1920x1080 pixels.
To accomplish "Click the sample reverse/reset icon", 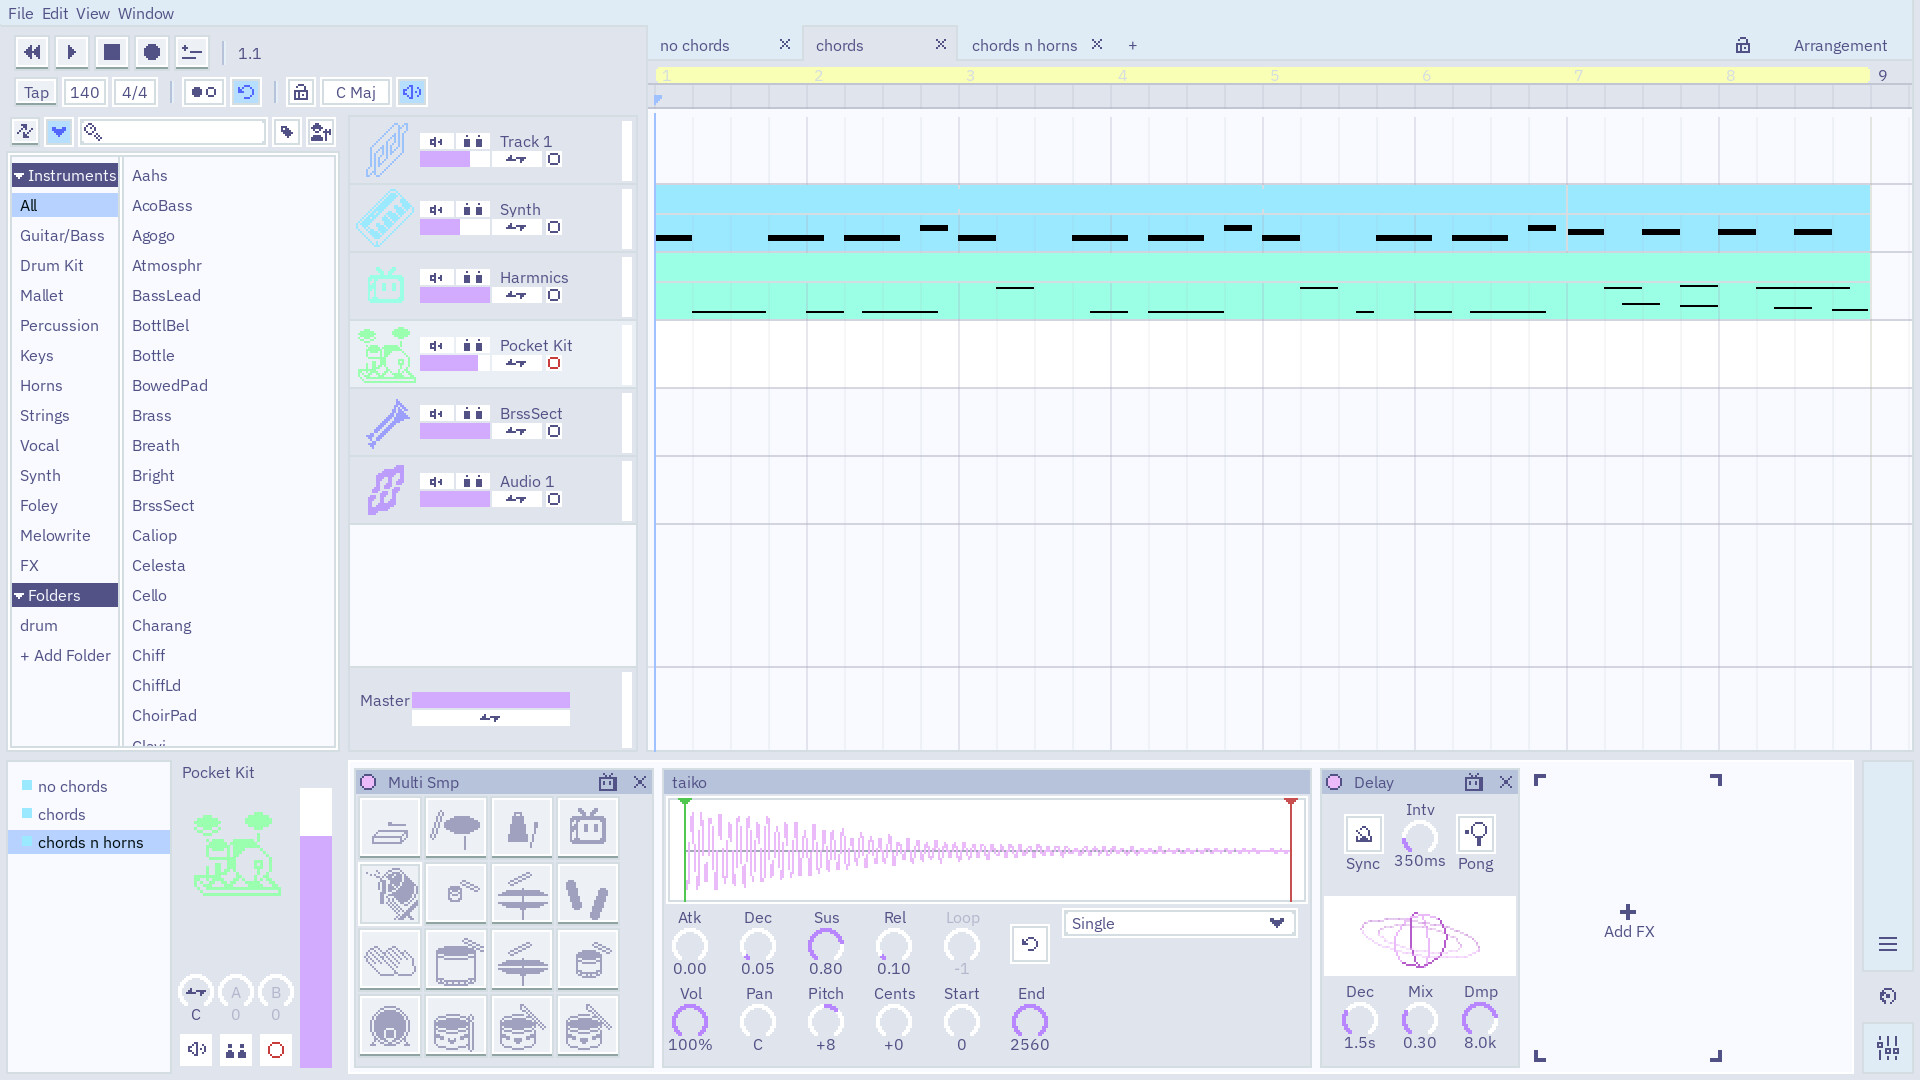I will coord(1029,944).
